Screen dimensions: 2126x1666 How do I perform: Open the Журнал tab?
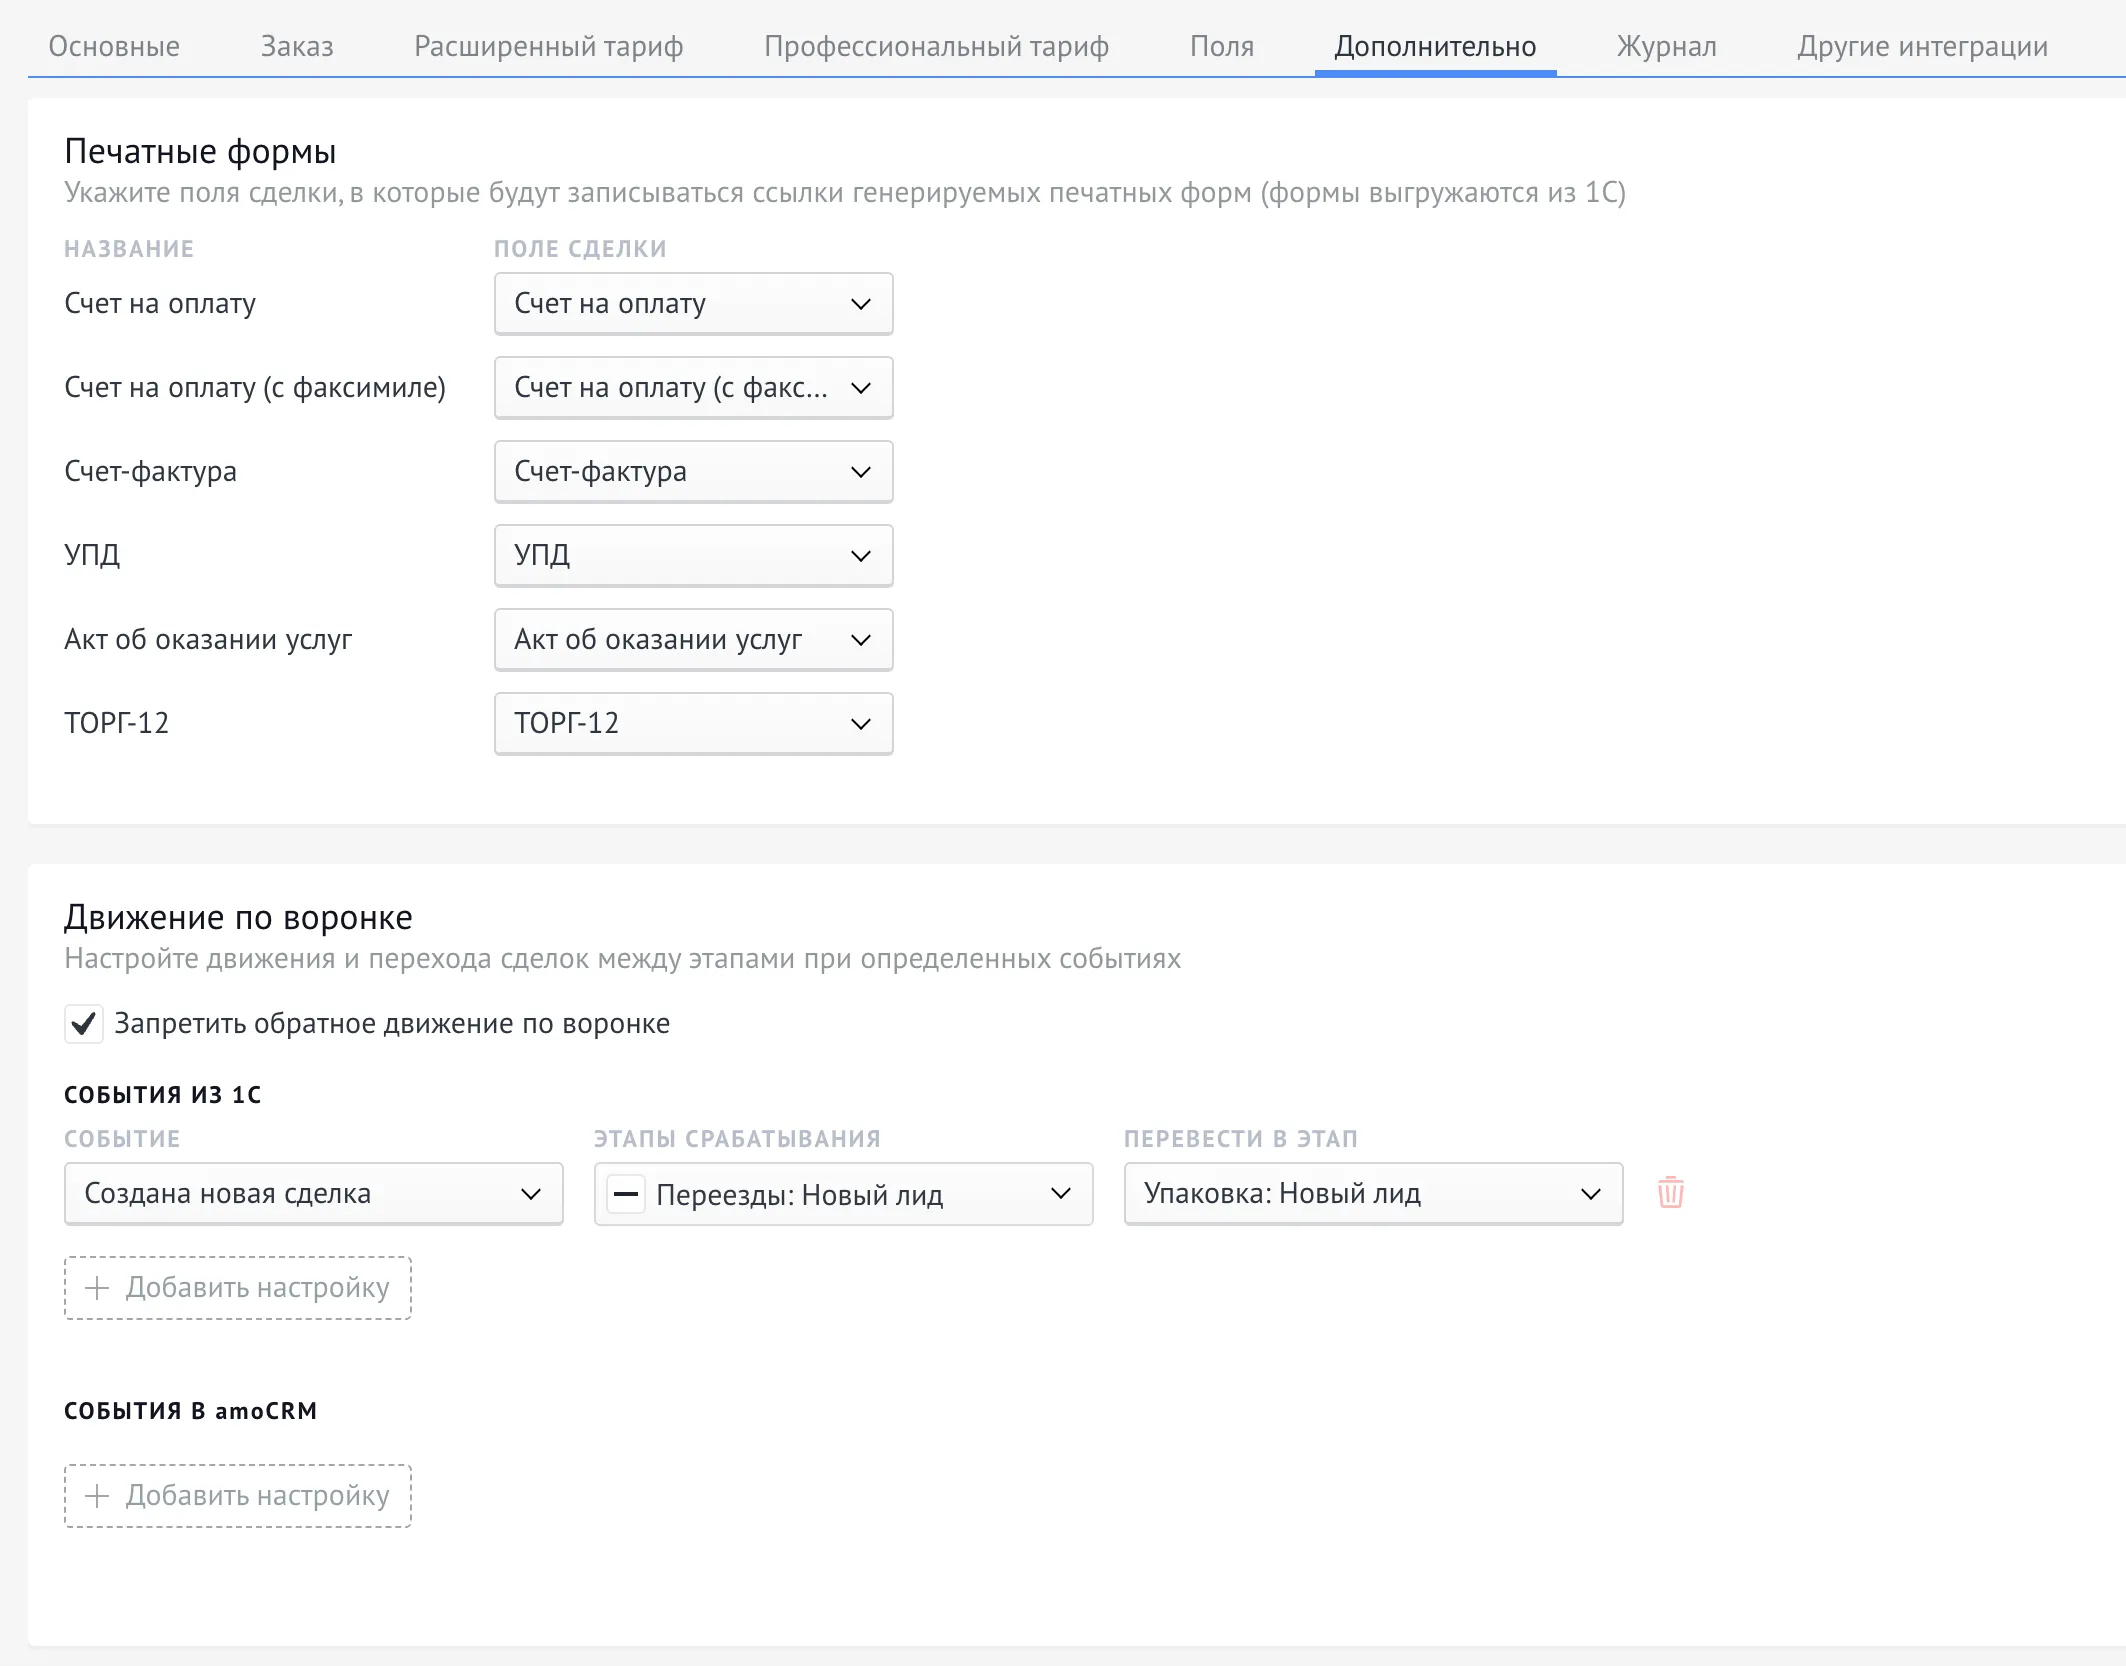(x=1666, y=46)
